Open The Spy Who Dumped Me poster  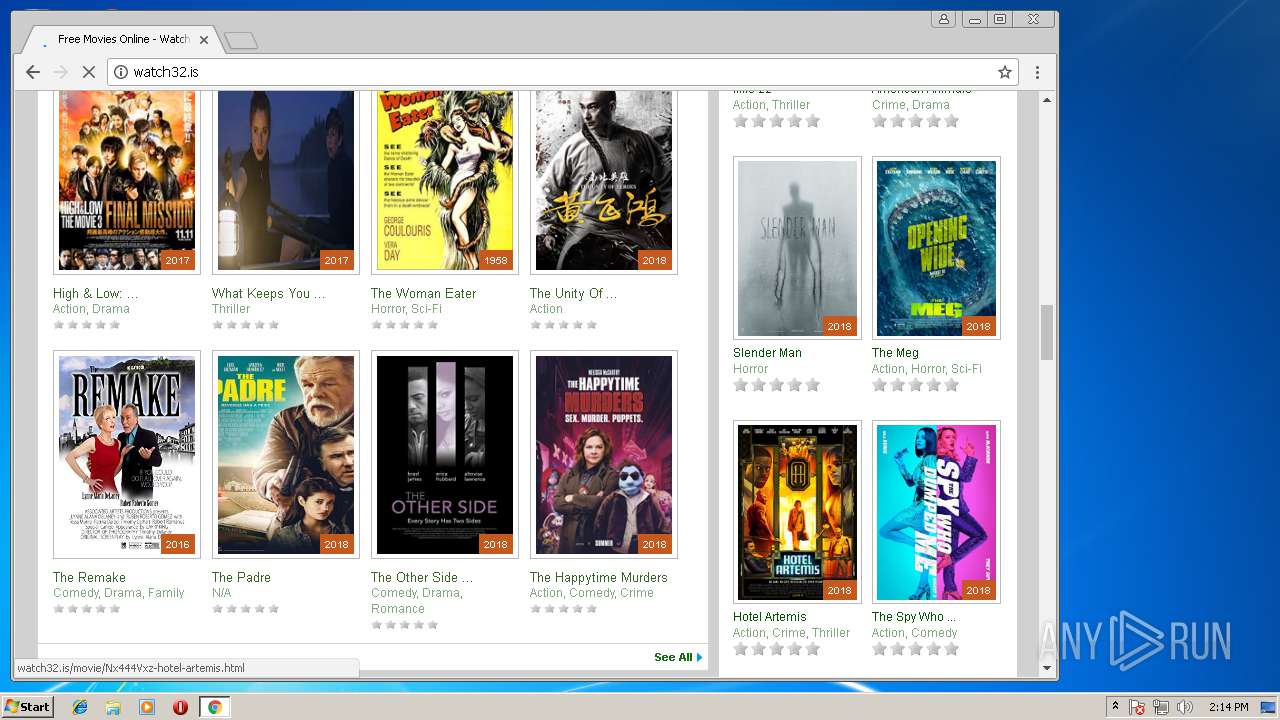pos(936,512)
